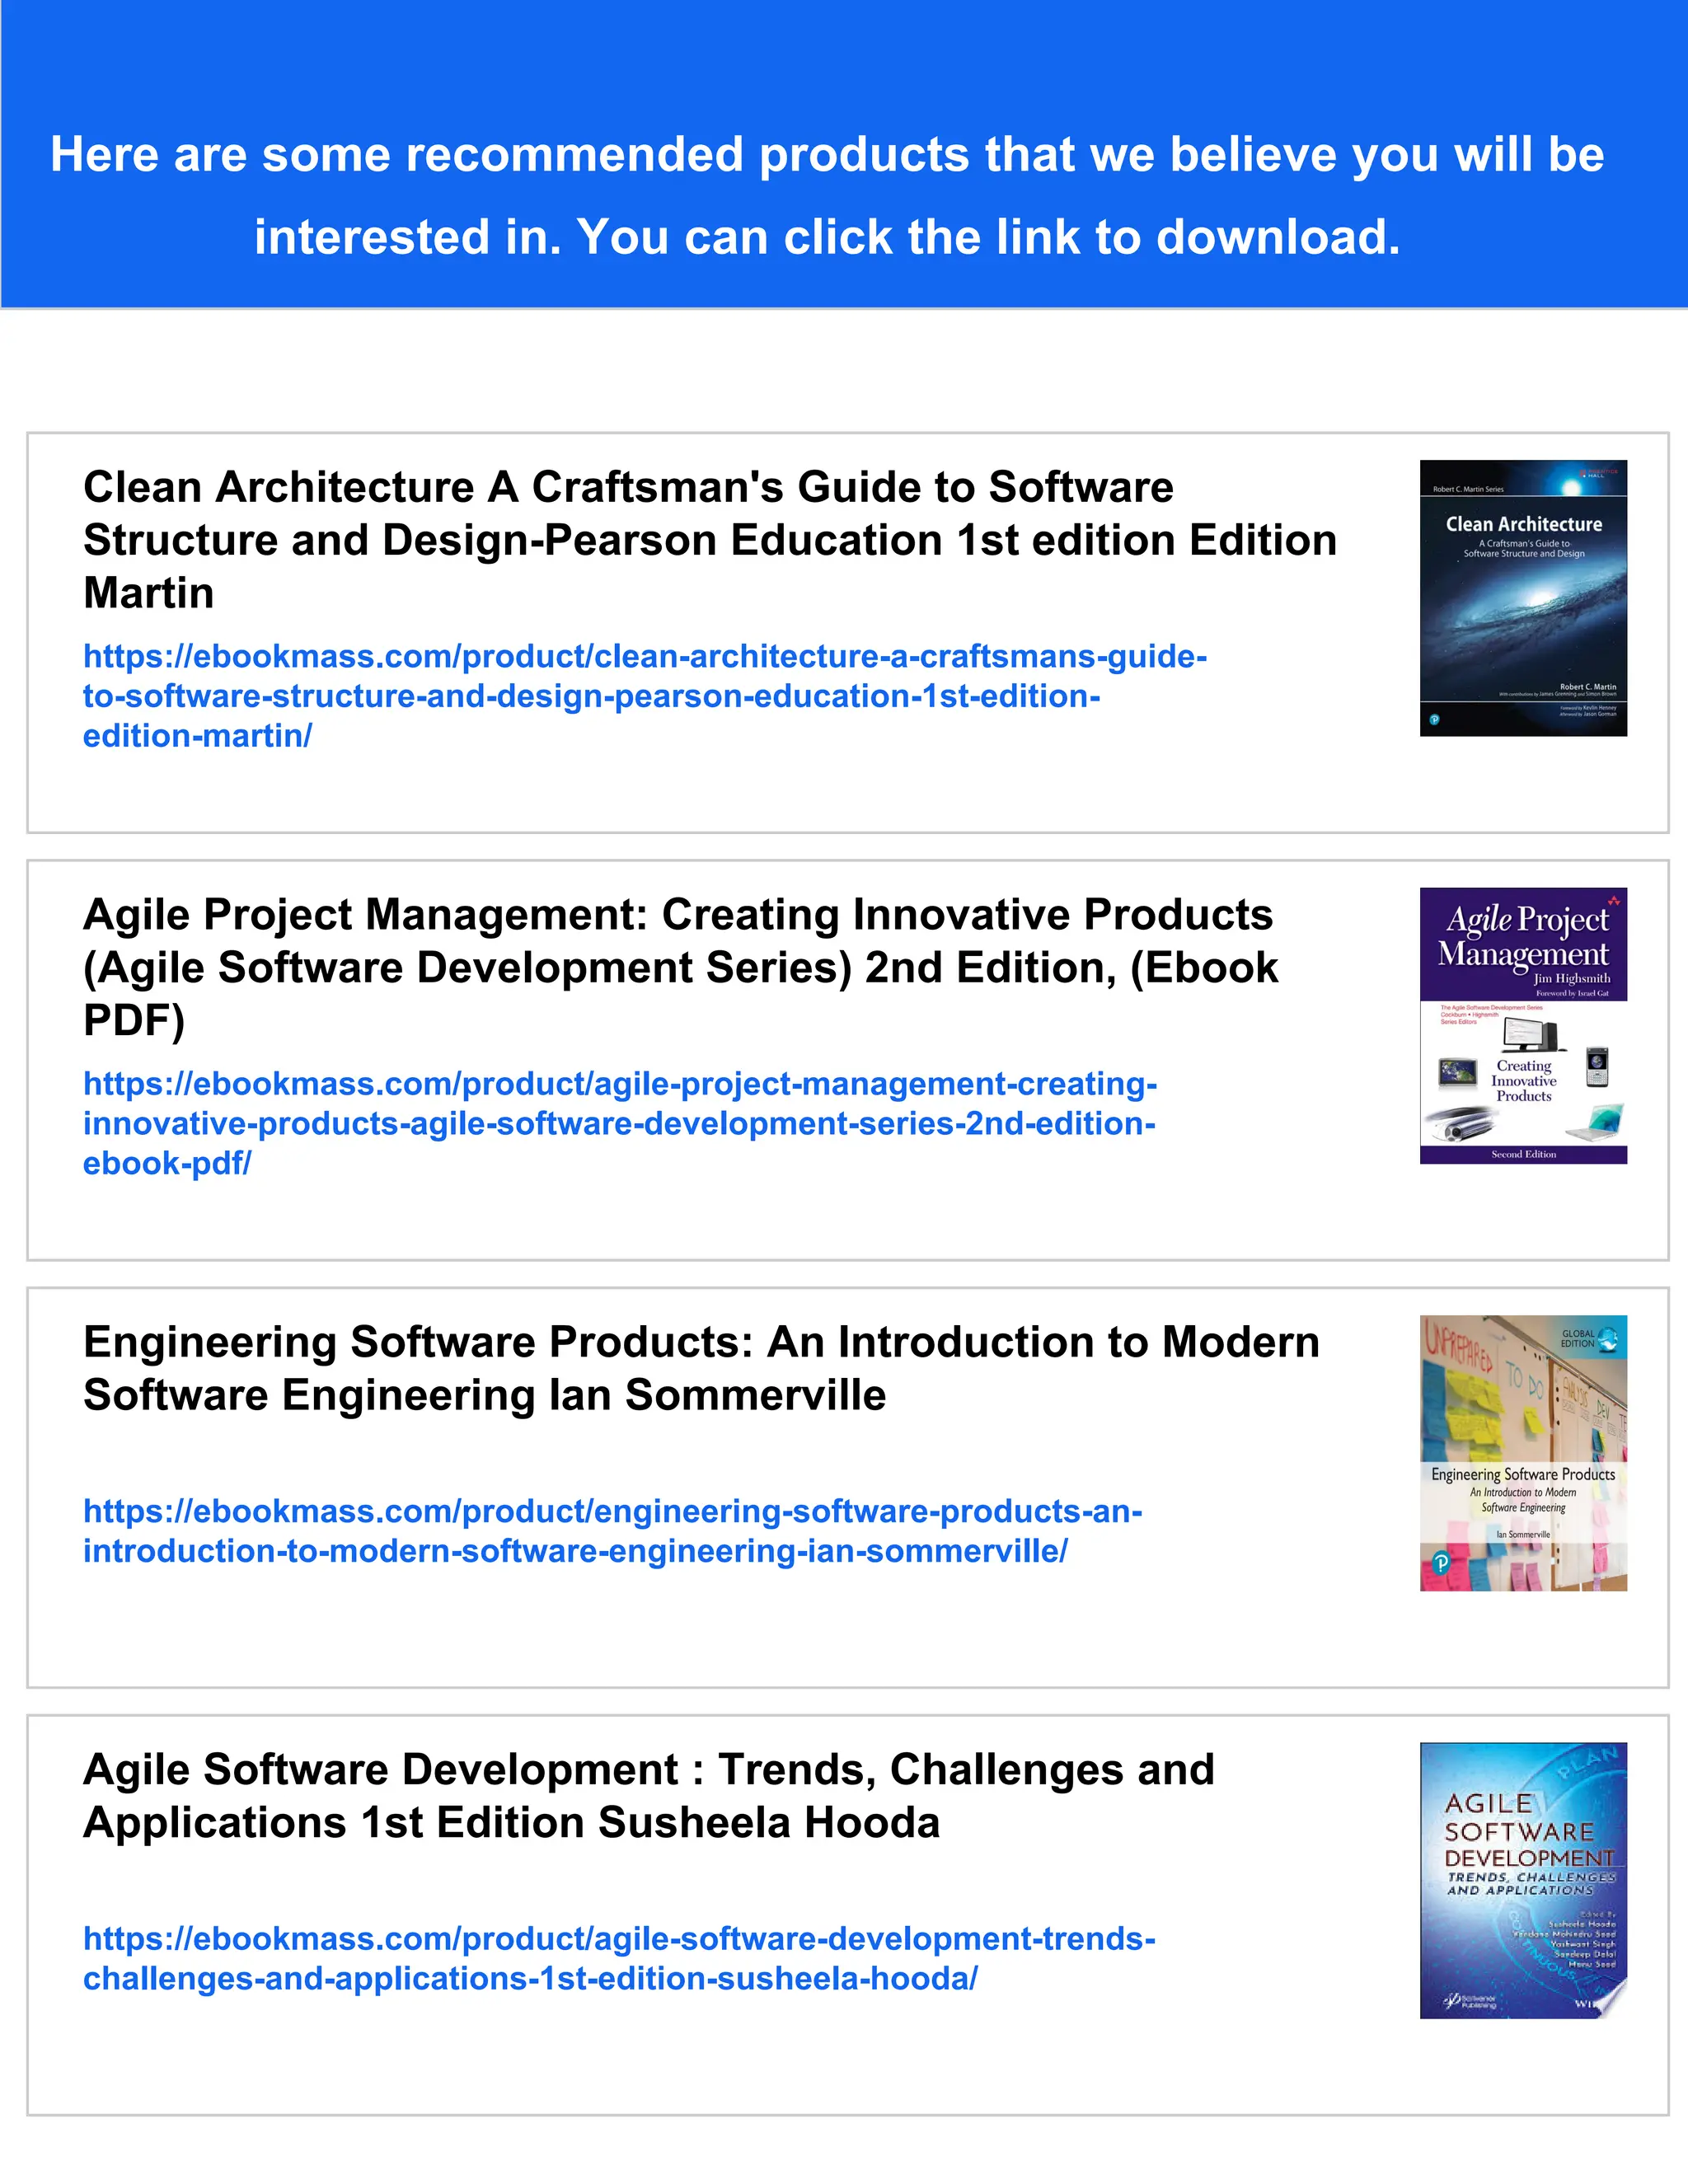This screenshot has width=1688, height=2184.
Task: Open the Agile Project Management ebookmass link
Action: tap(620, 1123)
